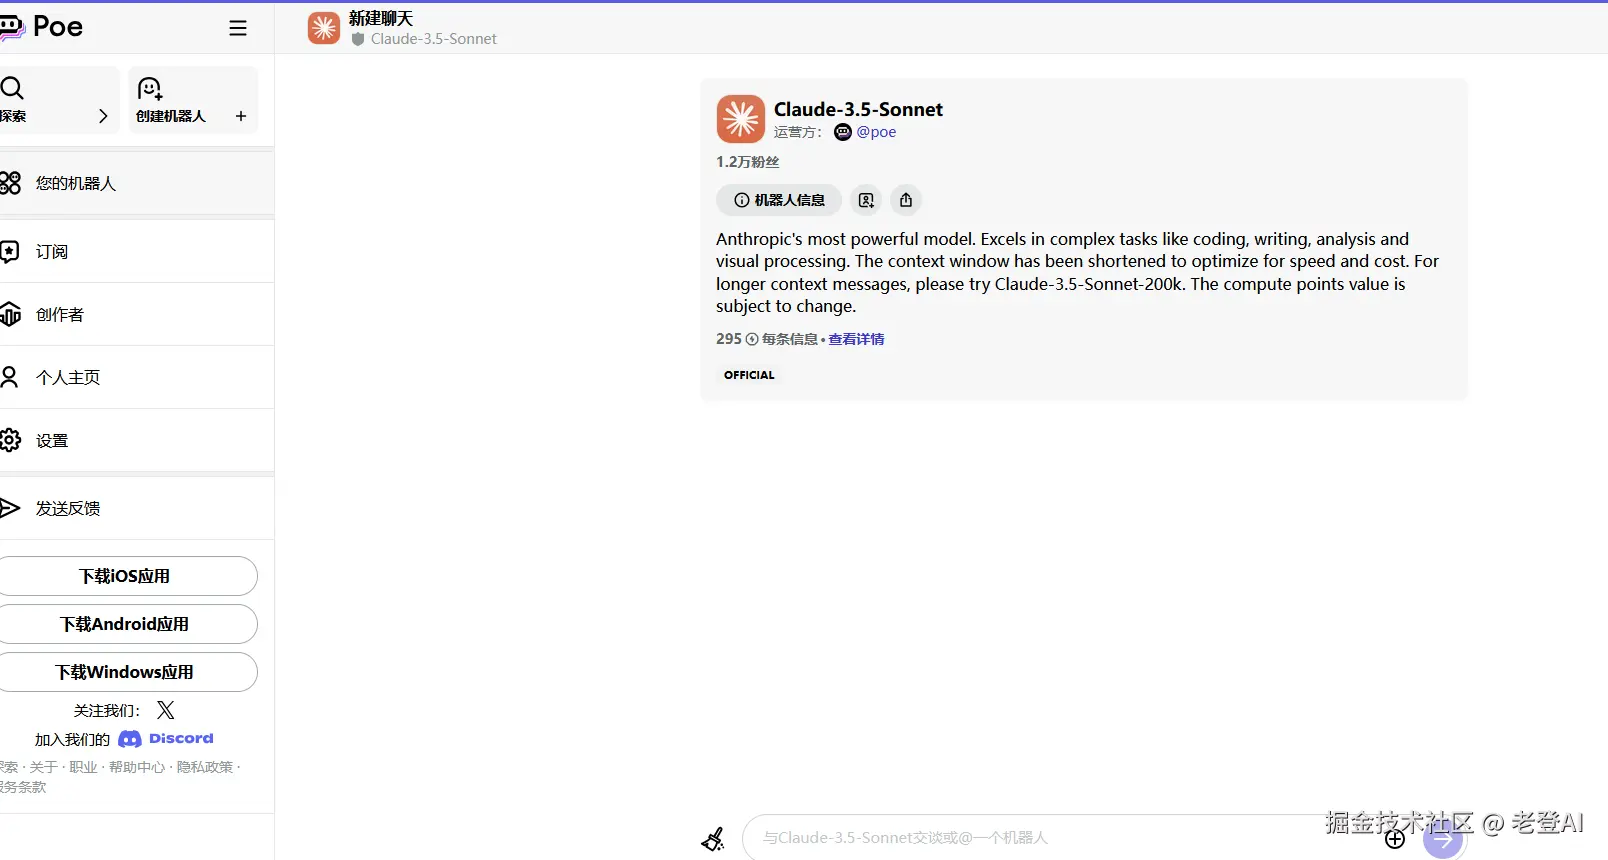Image resolution: width=1608 pixels, height=860 pixels.
Task: Click 发送反馈 in the sidebar
Action: coord(137,508)
